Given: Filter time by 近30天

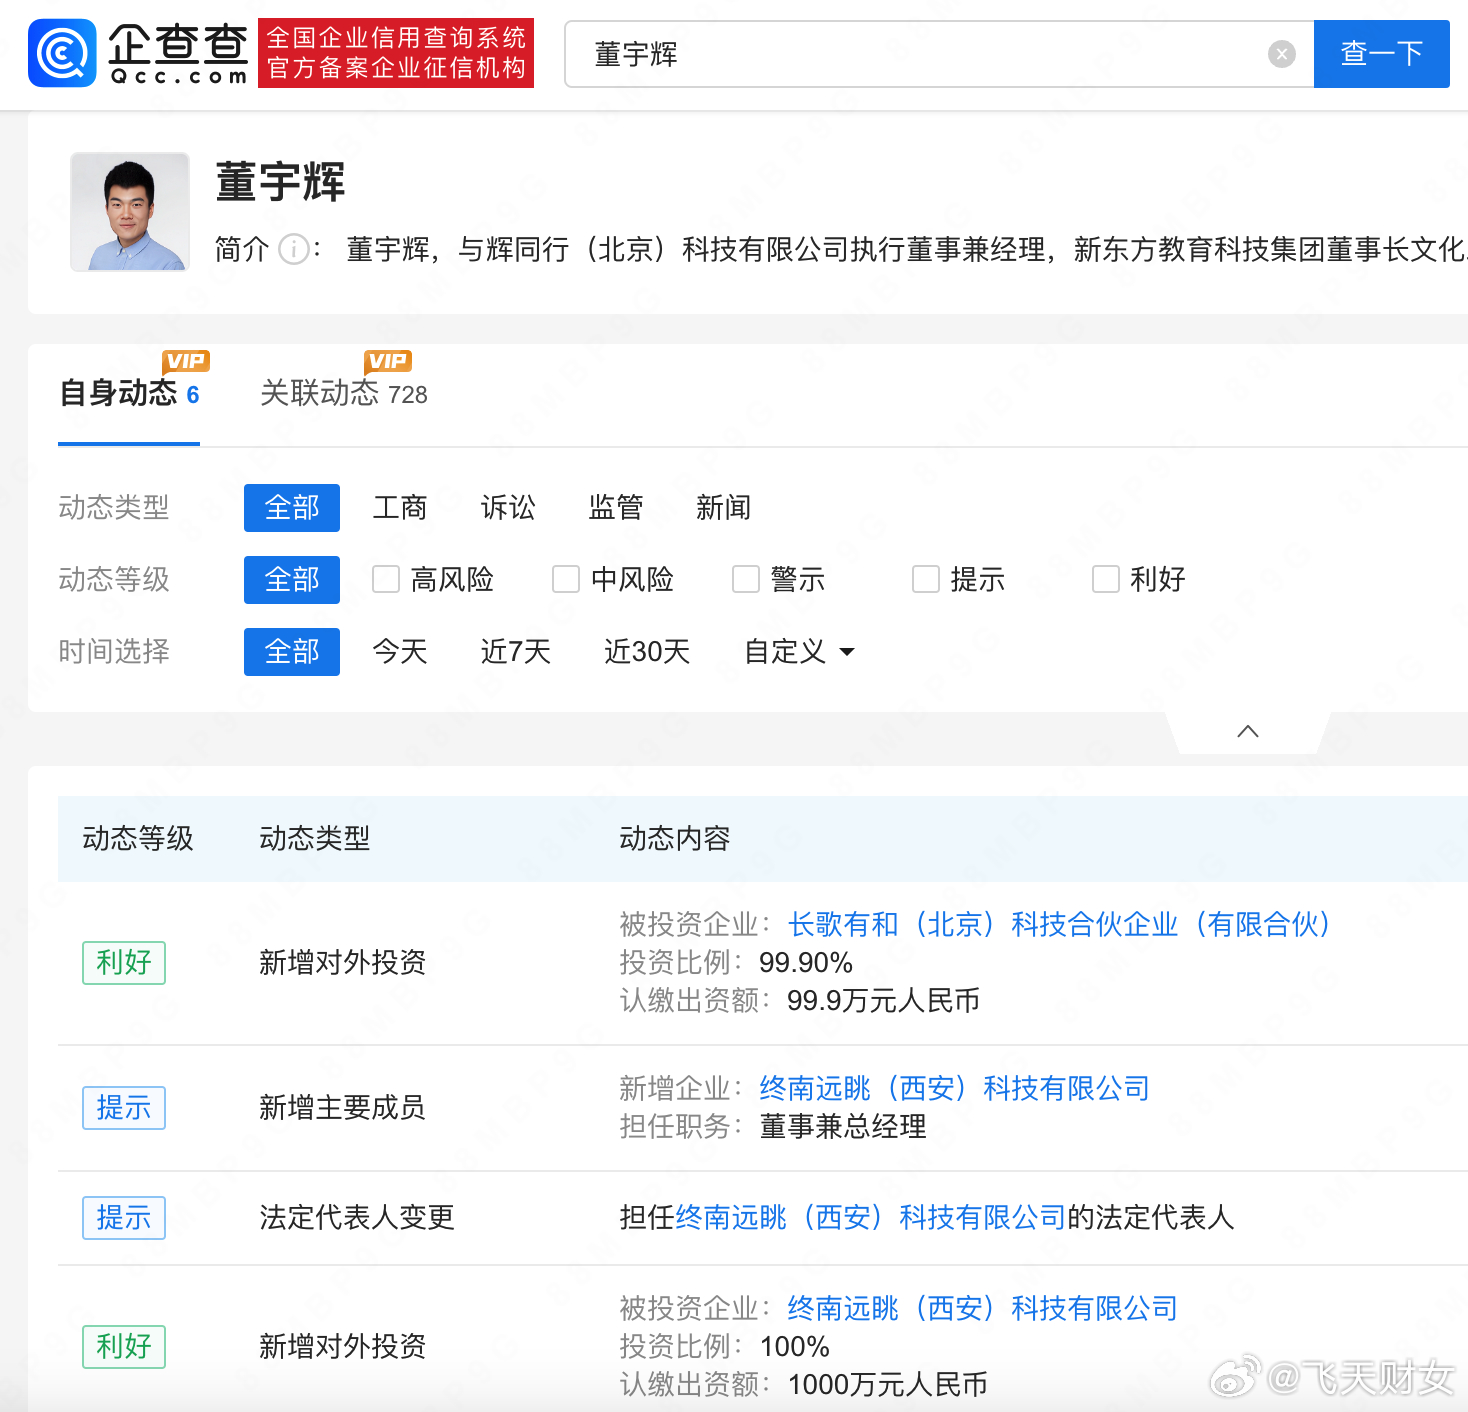Looking at the screenshot, I should coord(647,652).
